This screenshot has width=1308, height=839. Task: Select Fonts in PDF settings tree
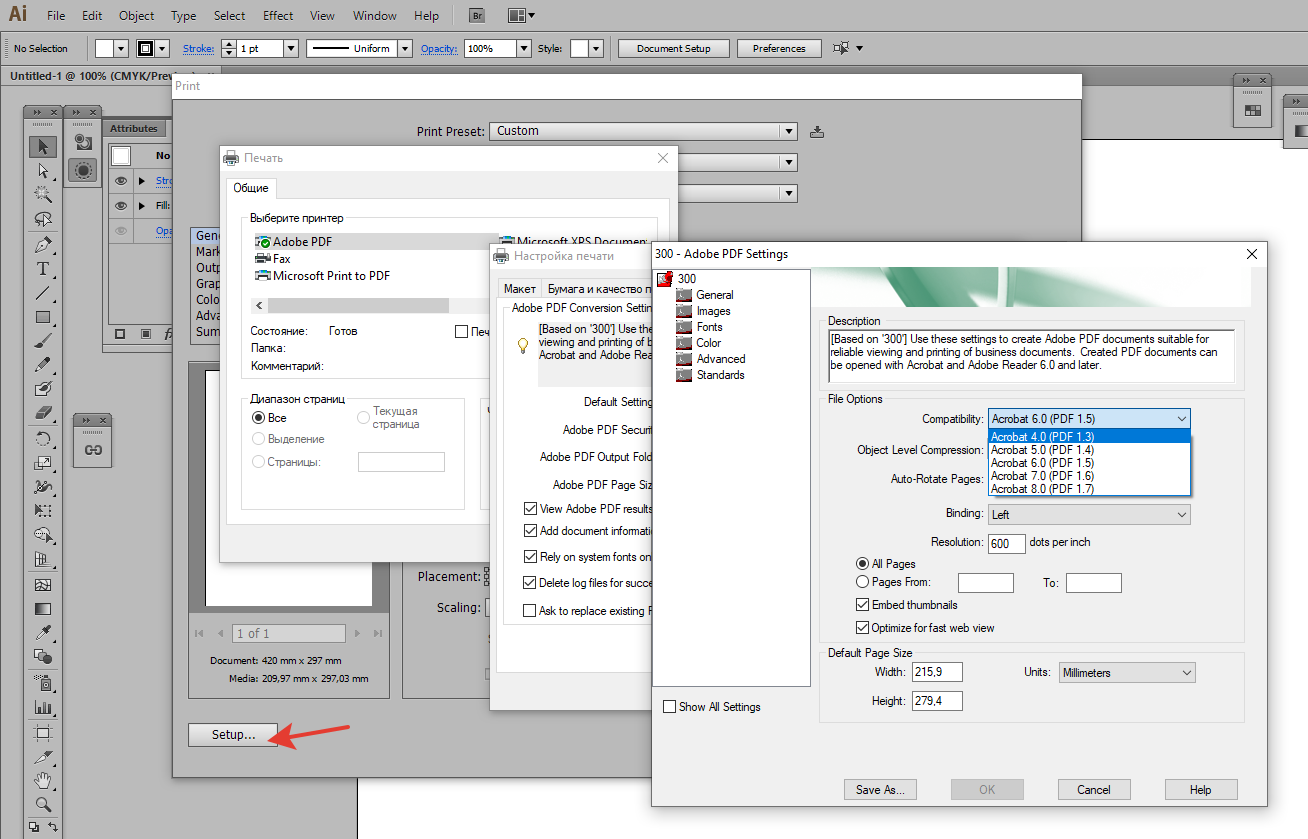pyautogui.click(x=709, y=327)
